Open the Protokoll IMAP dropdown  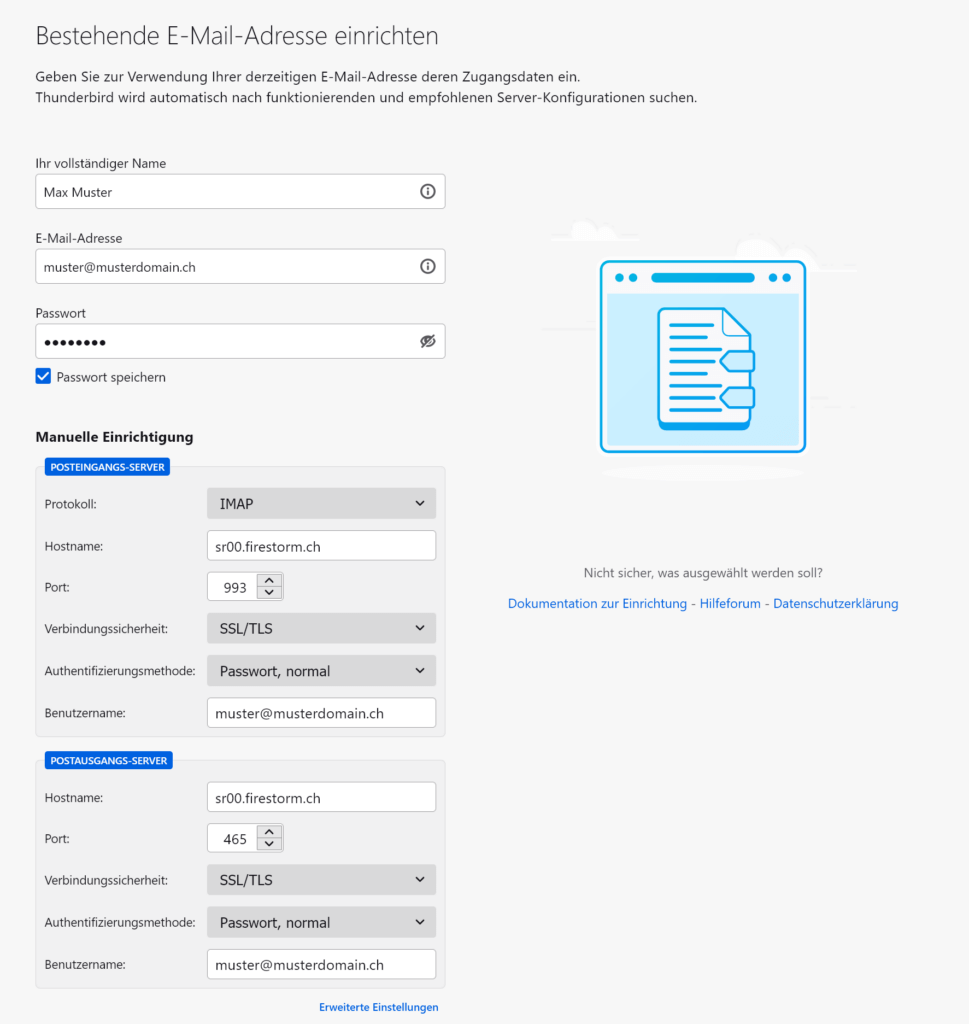(x=321, y=504)
